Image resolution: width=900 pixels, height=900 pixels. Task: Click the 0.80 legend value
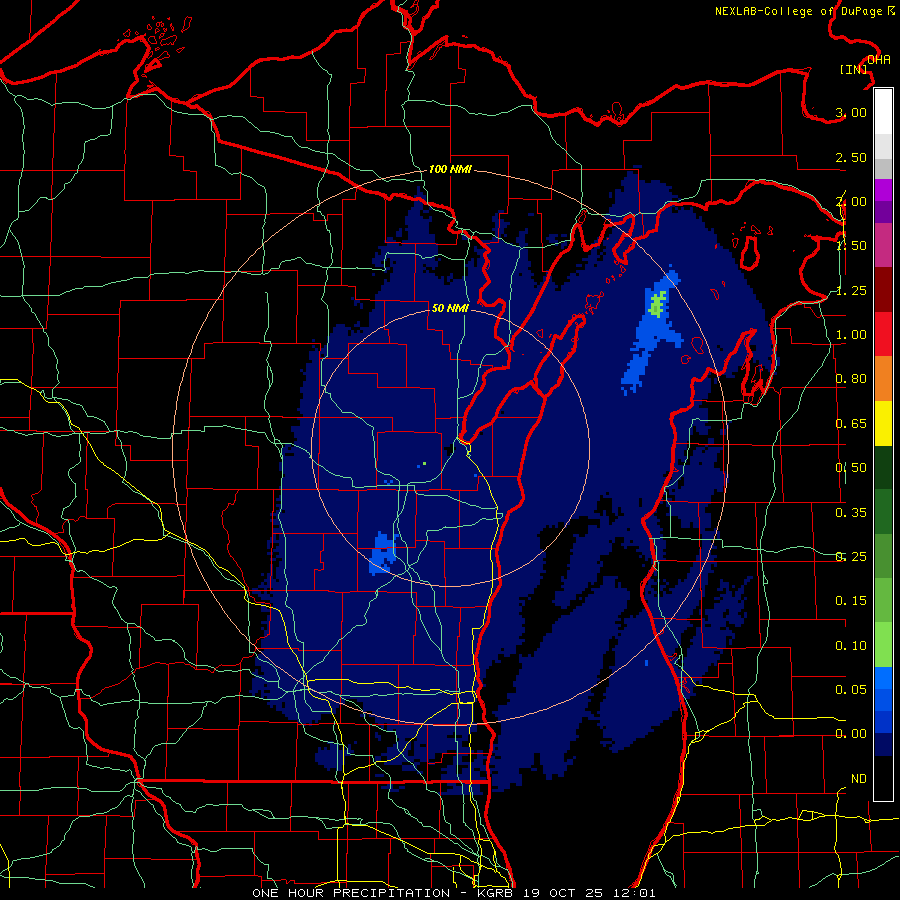[851, 379]
